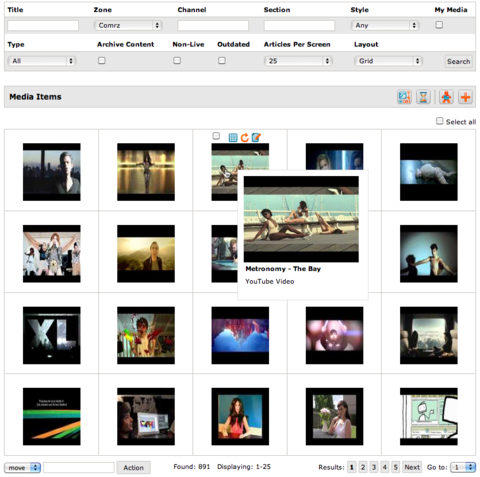The width and height of the screenshot is (480, 477).
Task: Click the Media Items section heading
Action: coord(35,97)
